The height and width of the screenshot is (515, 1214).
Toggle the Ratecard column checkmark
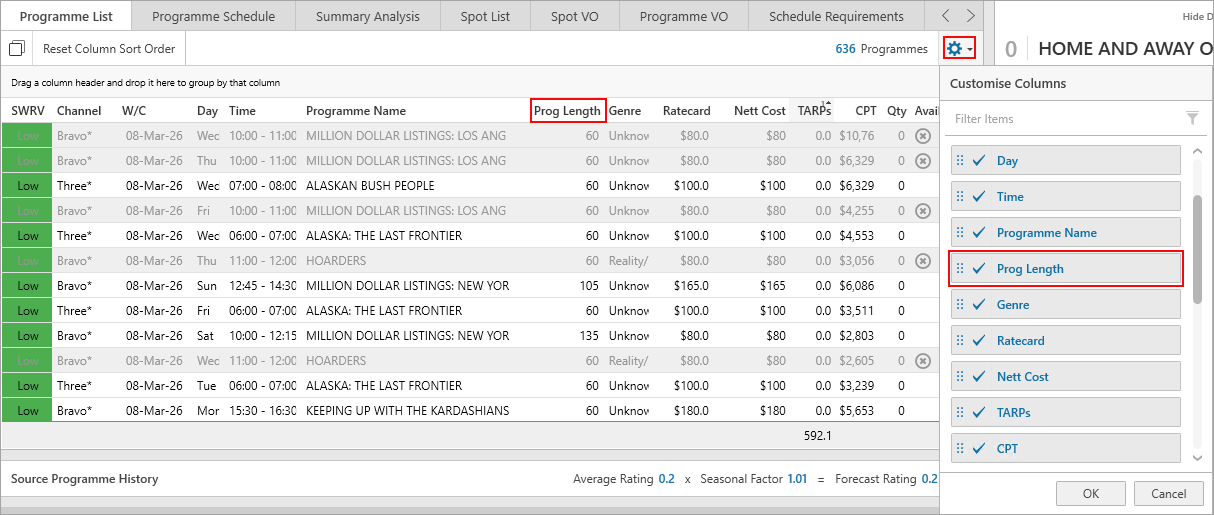pyautogui.click(x=979, y=341)
